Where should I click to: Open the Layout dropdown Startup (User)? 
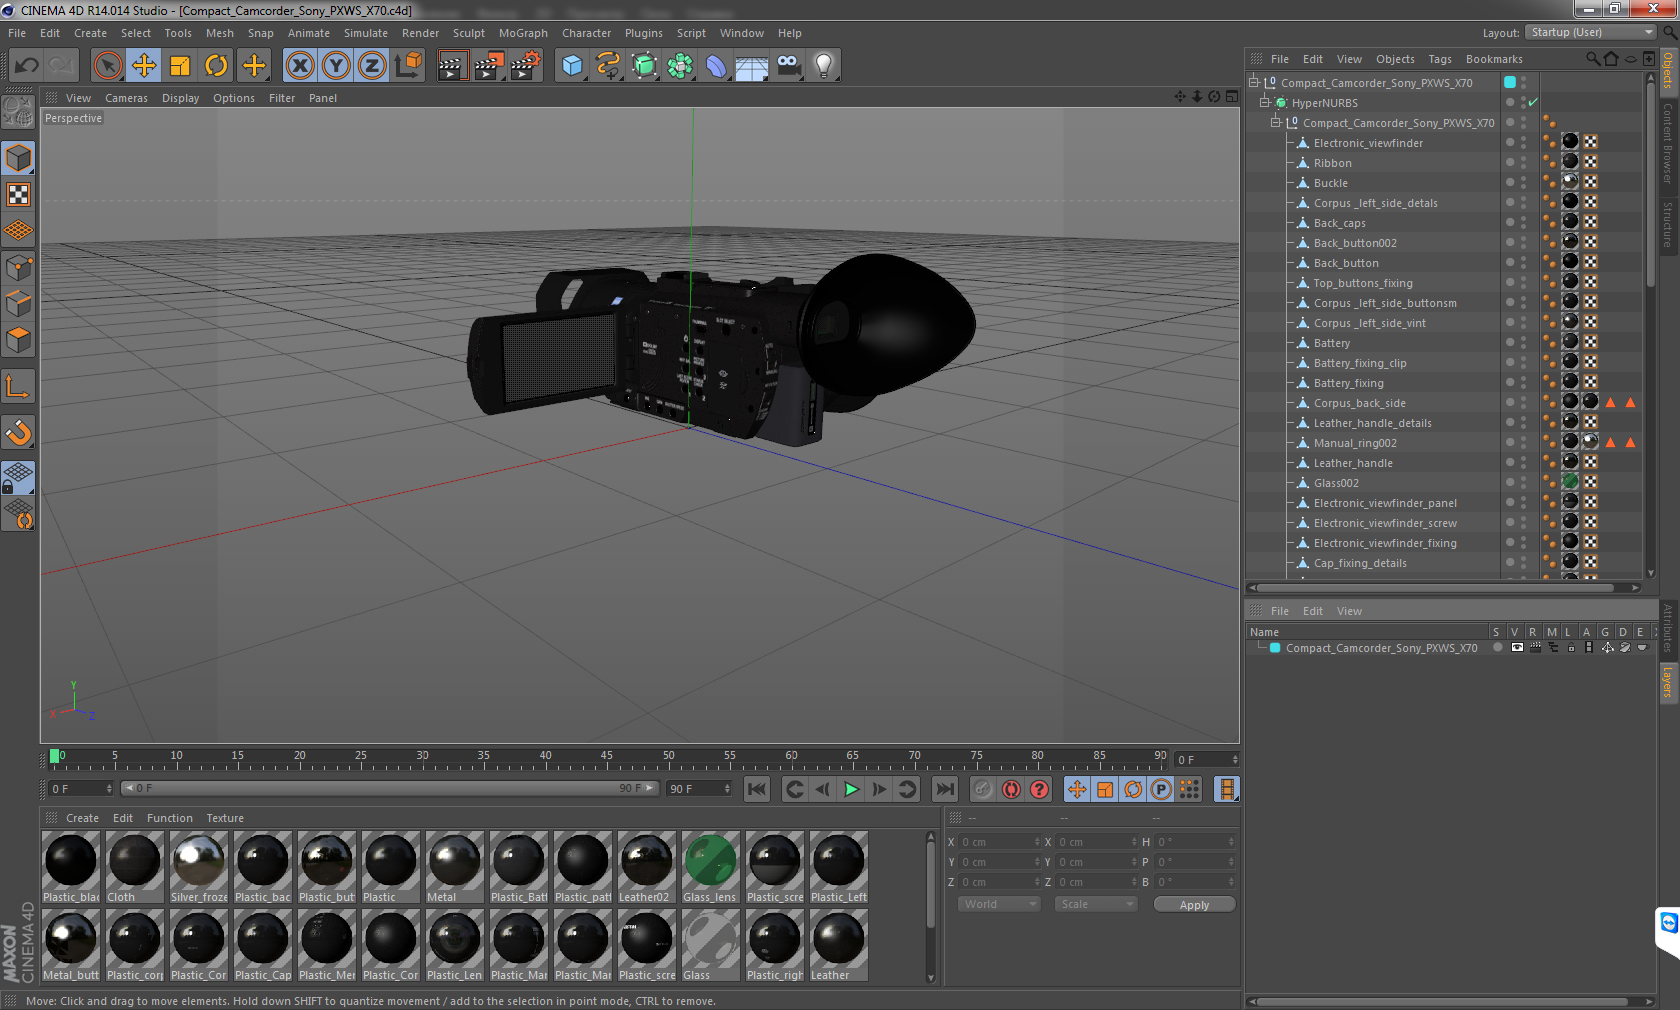tap(1592, 32)
